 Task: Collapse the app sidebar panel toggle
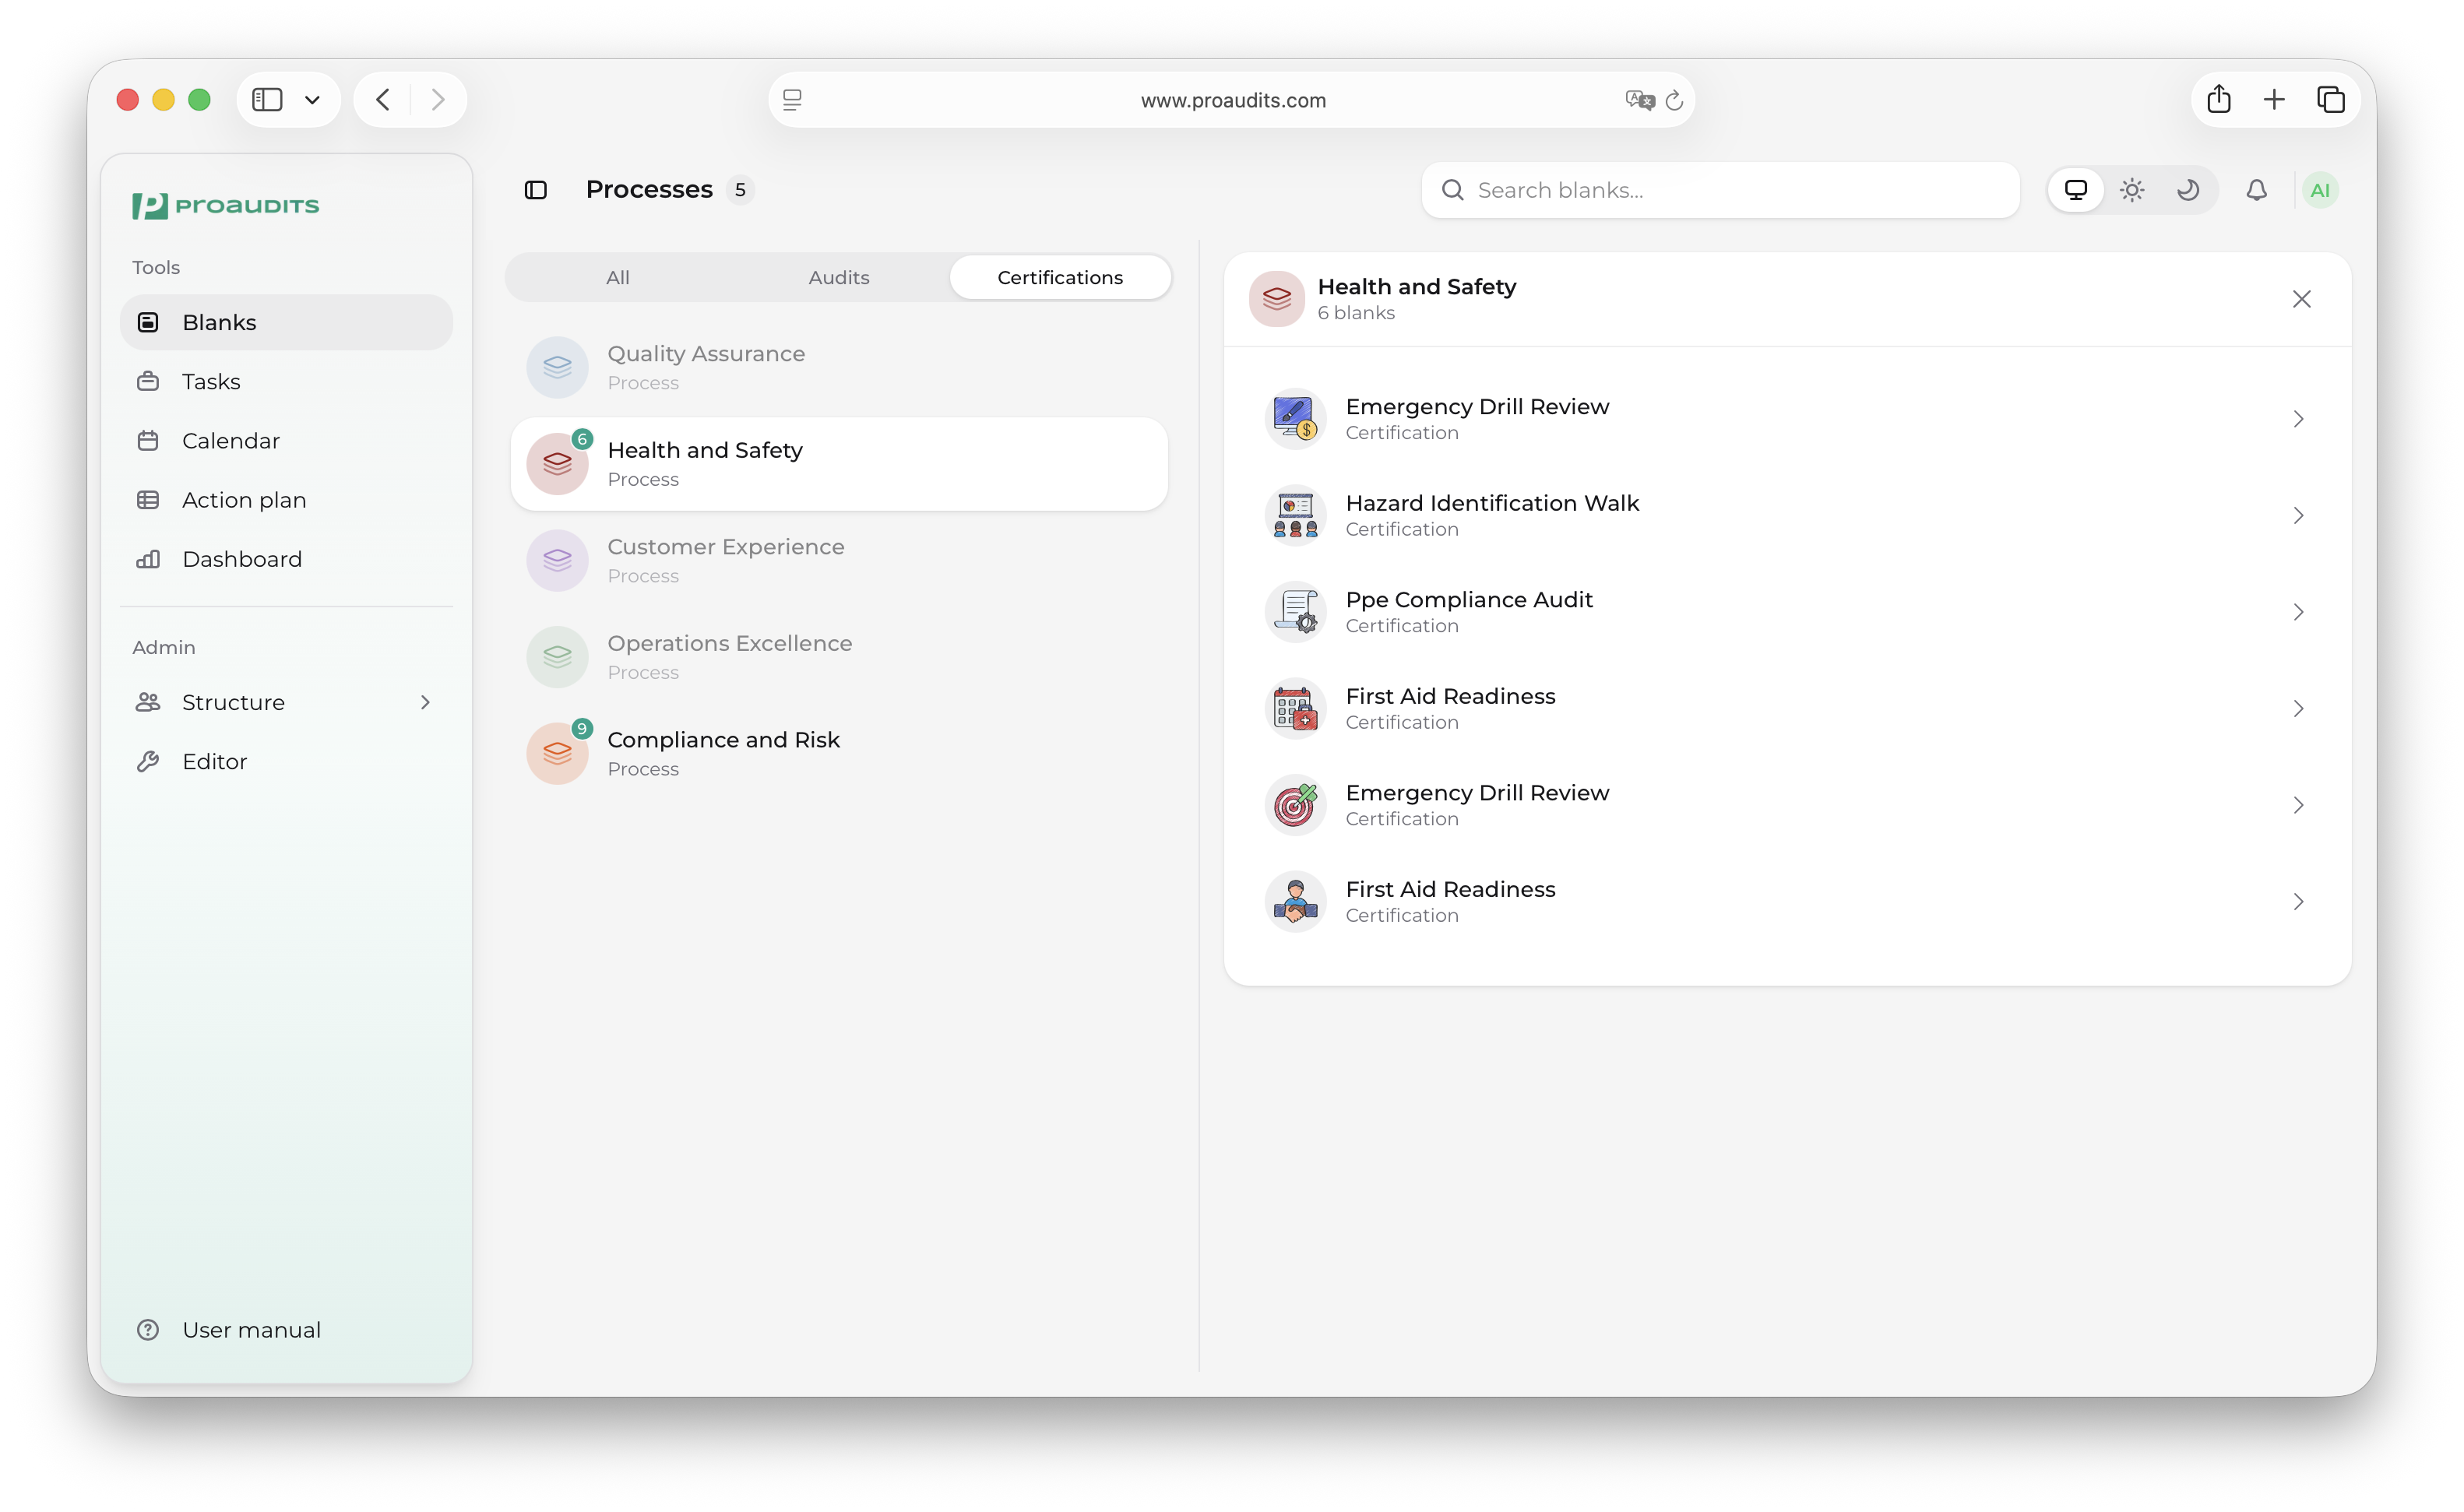click(x=536, y=190)
